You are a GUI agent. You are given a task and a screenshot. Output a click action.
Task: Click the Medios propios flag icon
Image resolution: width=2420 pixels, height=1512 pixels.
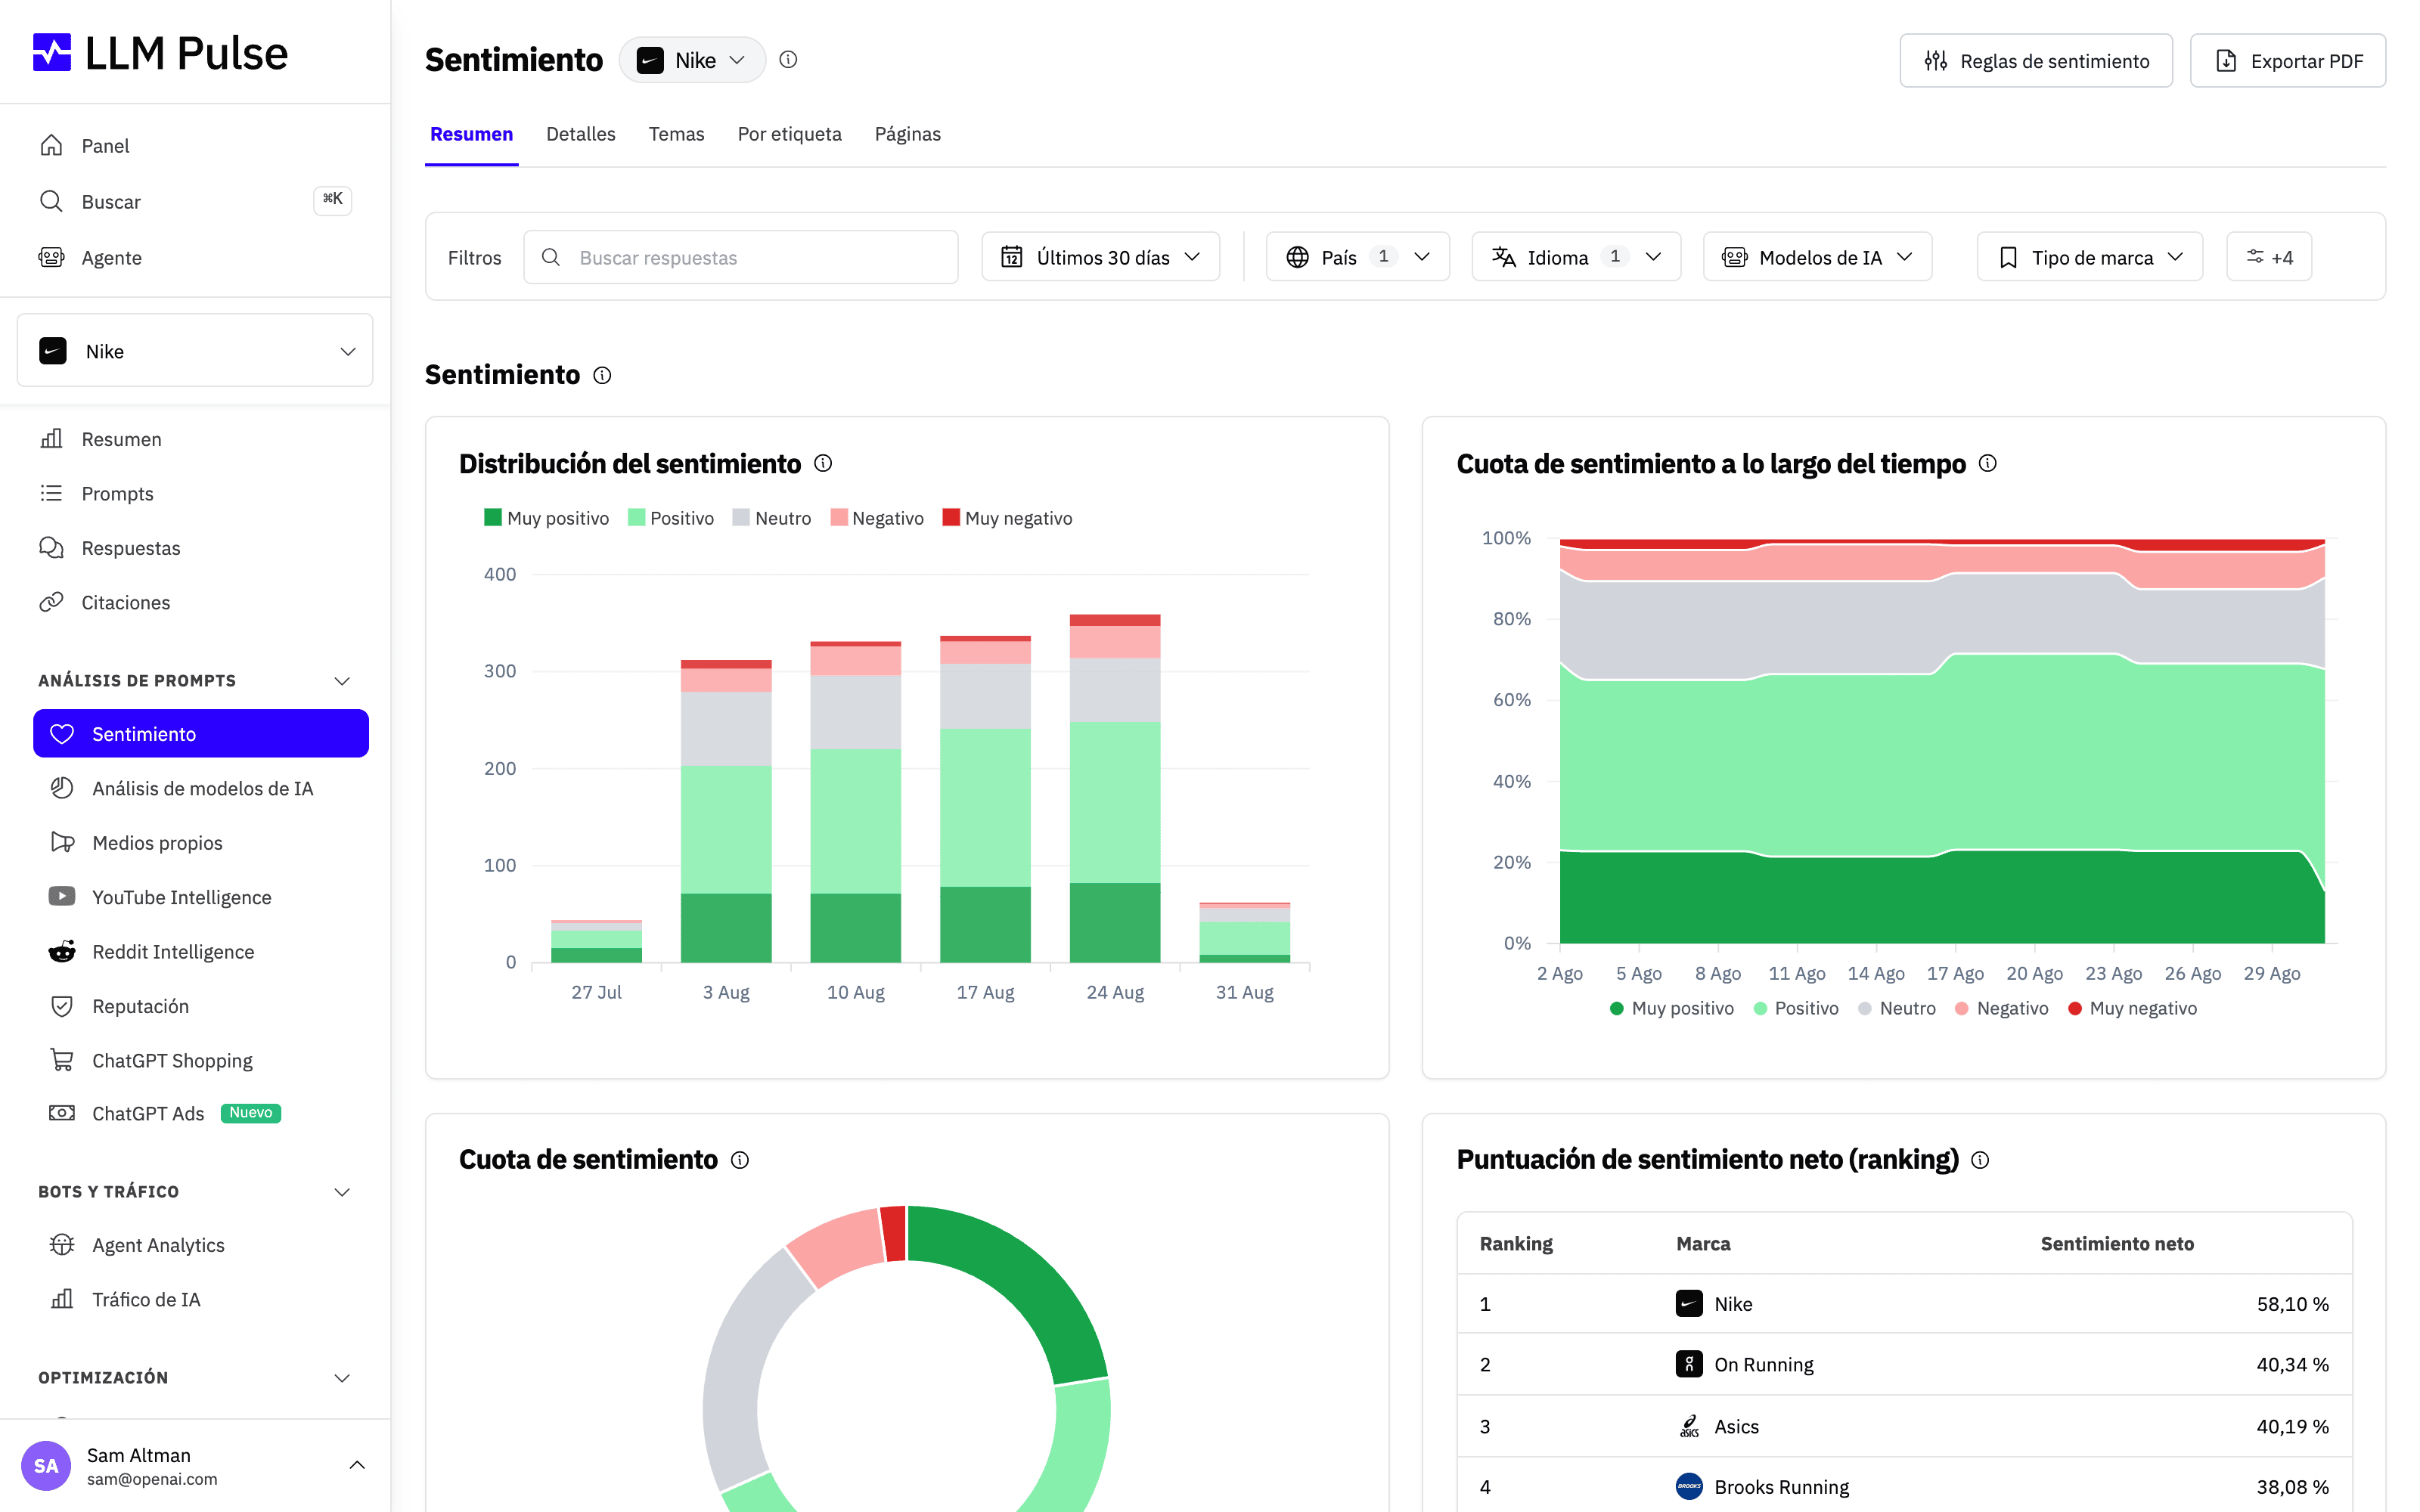(x=62, y=842)
